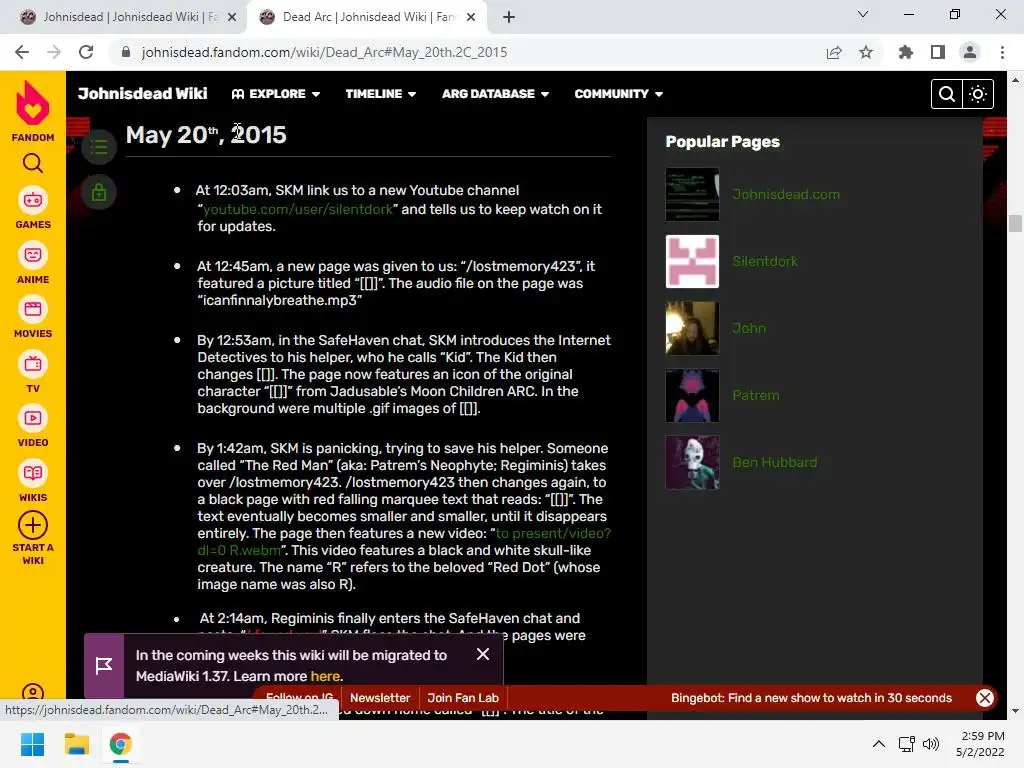Share this page from the address bar

click(834, 52)
